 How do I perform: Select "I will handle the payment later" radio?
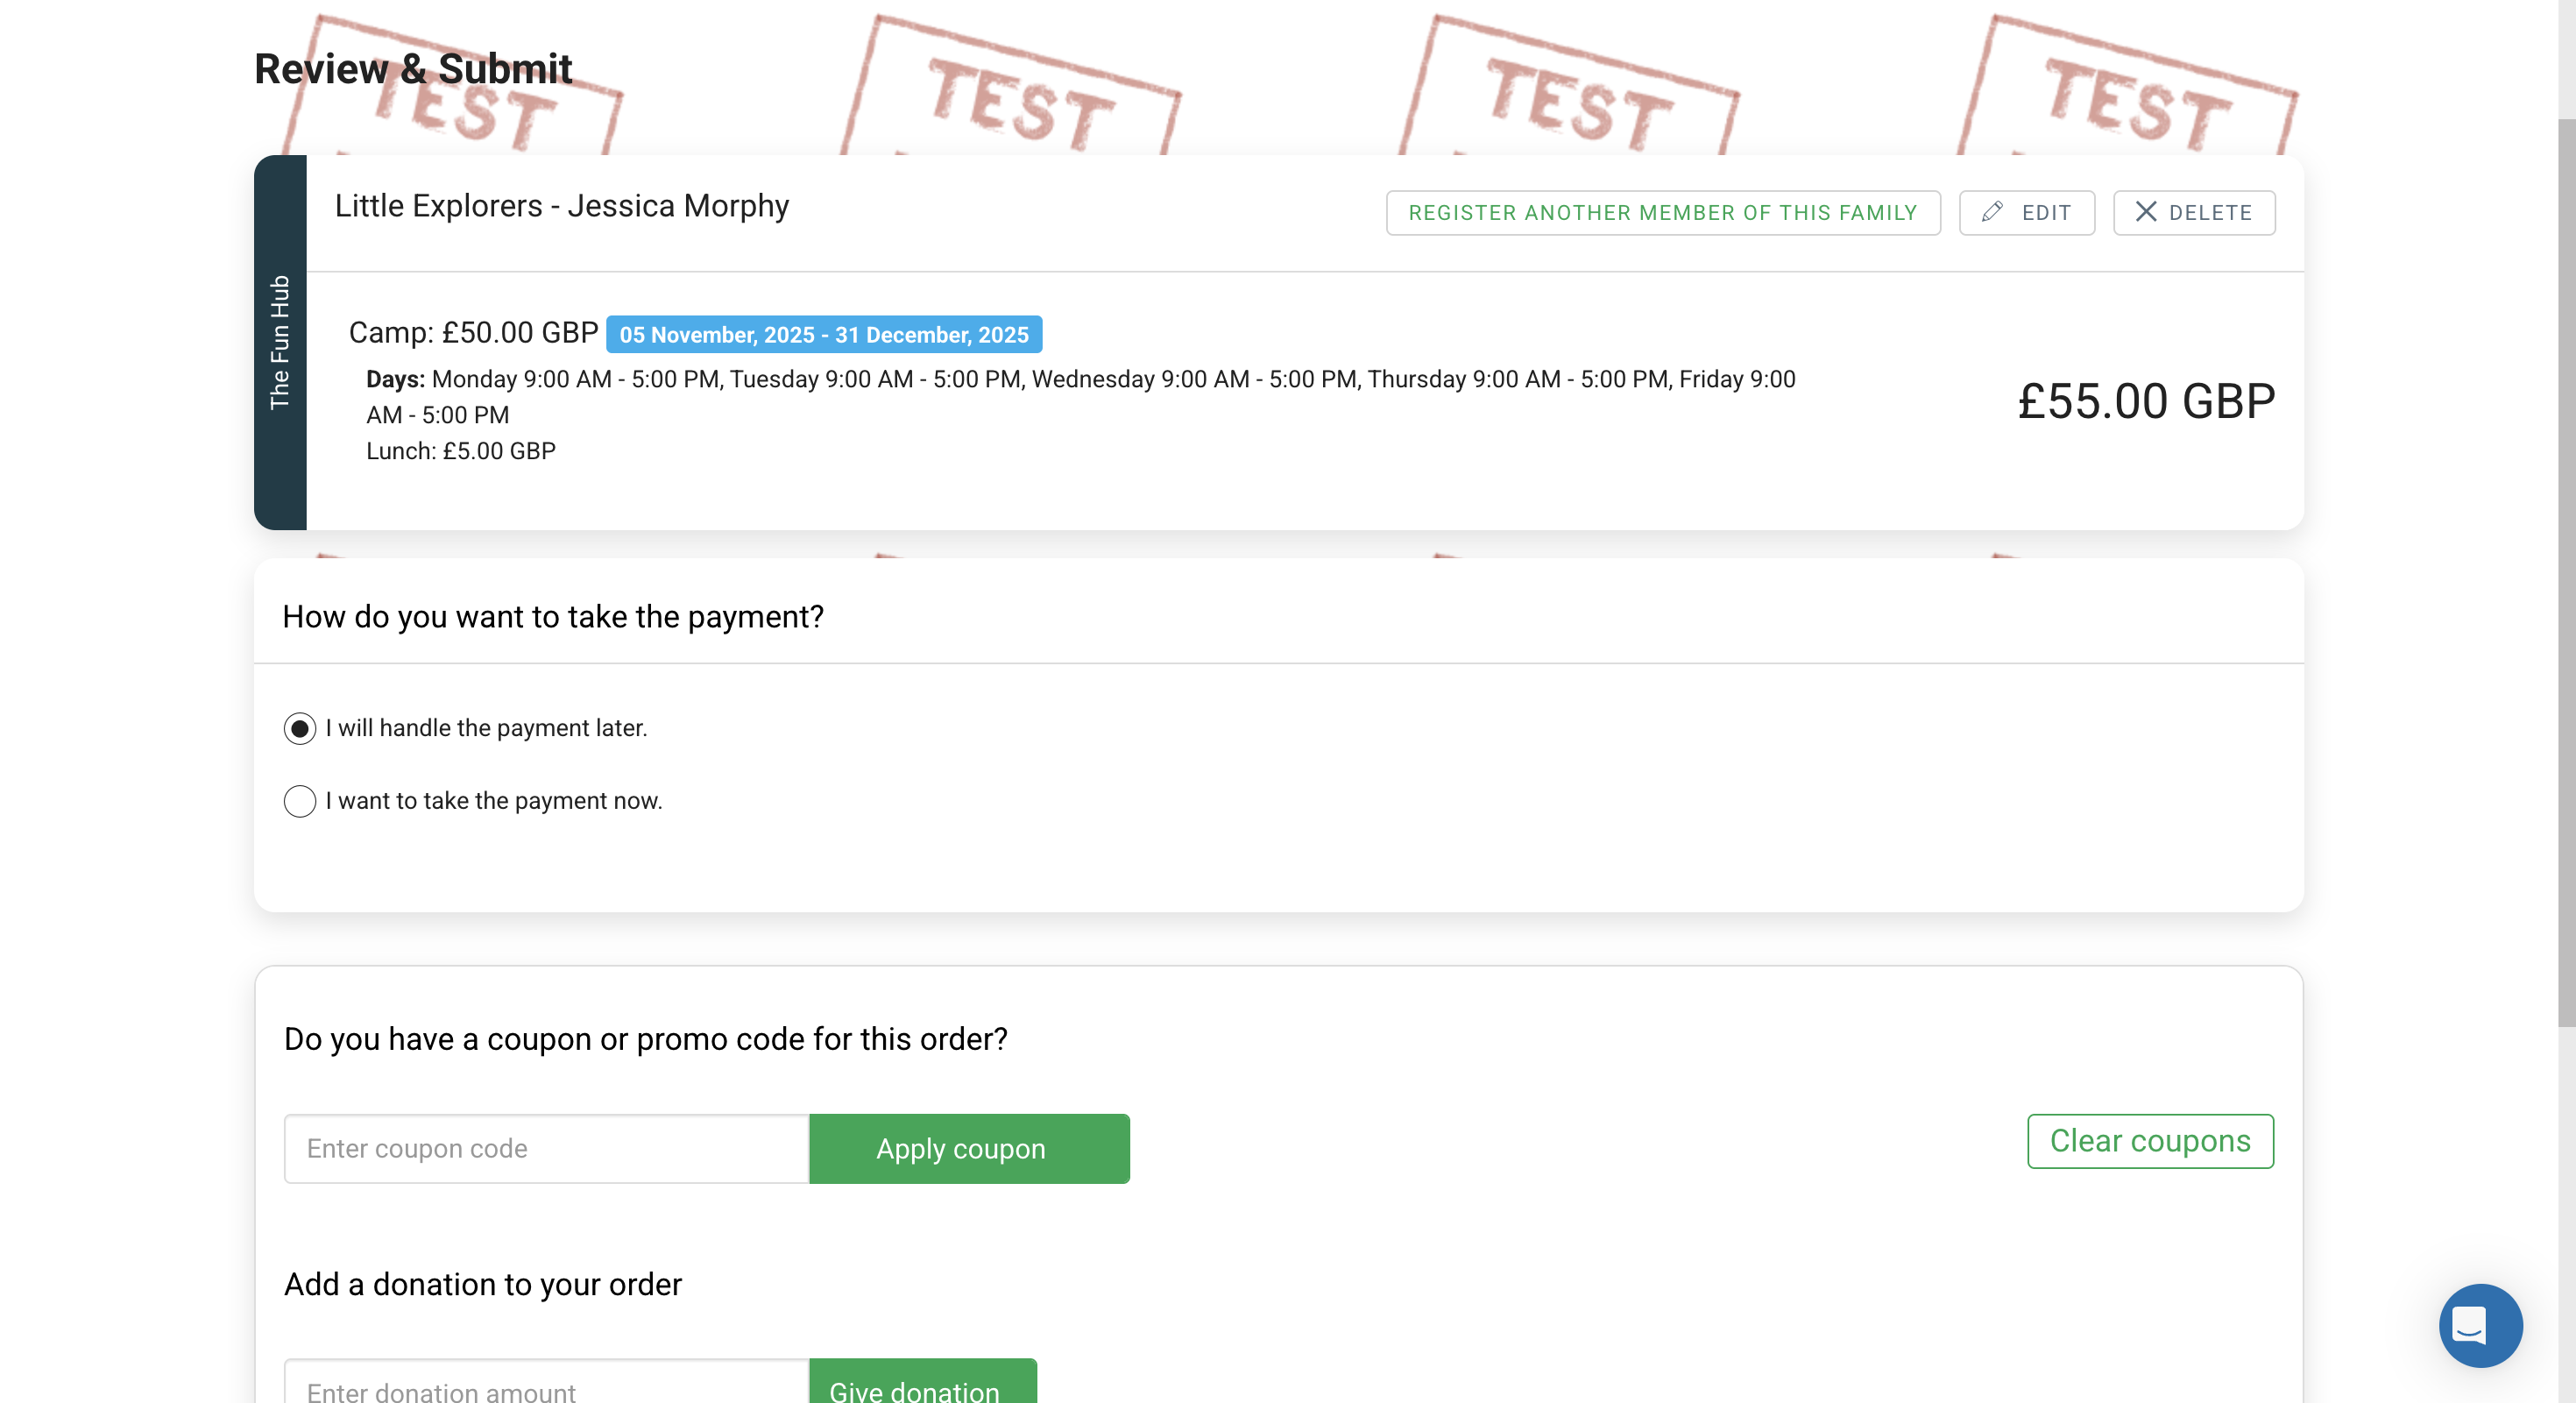point(300,728)
